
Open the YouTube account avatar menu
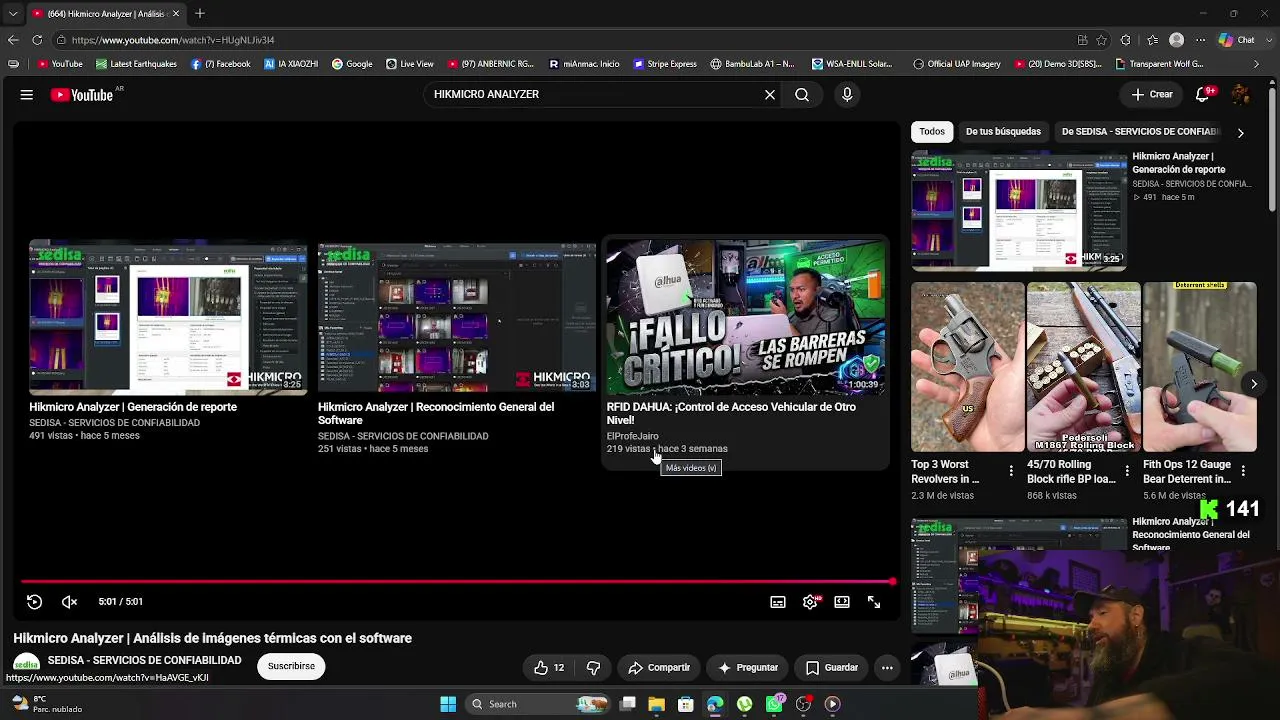[x=1241, y=95]
